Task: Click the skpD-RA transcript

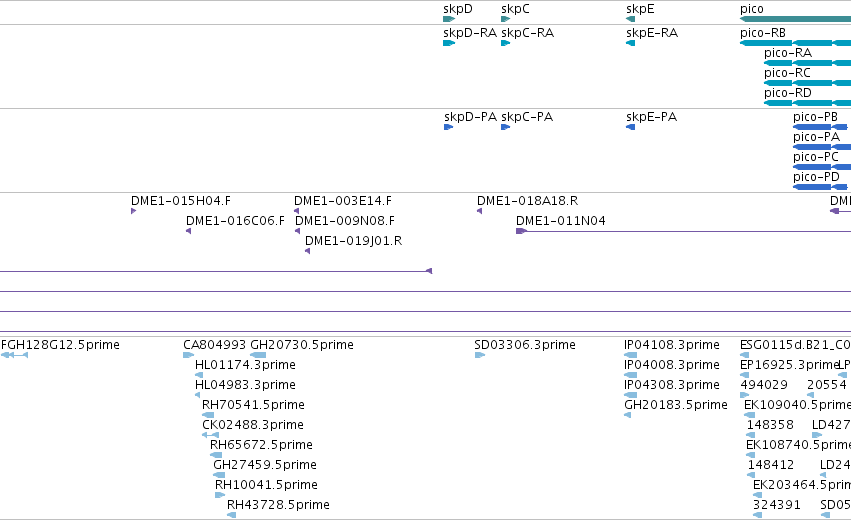Action: click(449, 43)
